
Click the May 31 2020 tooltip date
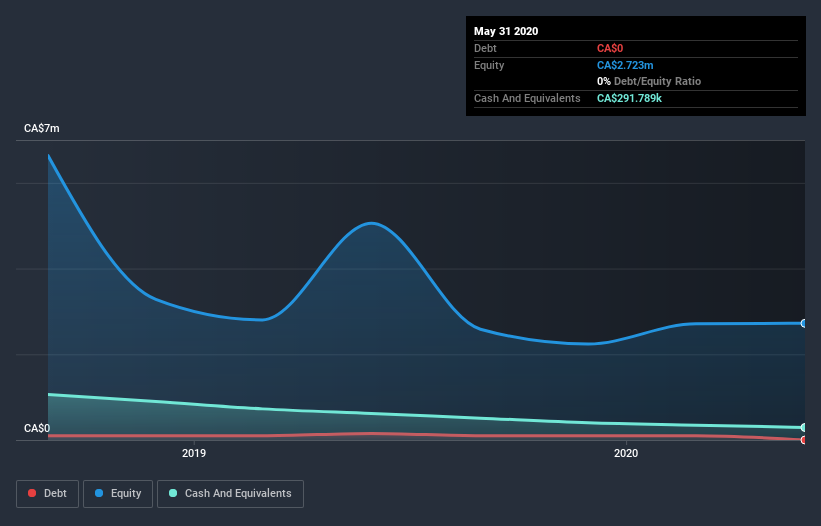506,31
